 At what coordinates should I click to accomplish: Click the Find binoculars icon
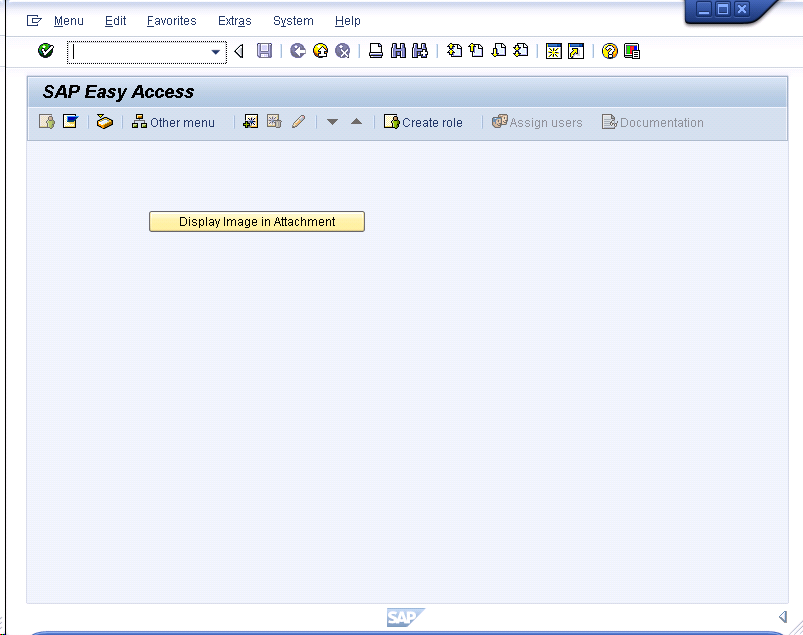coord(398,51)
